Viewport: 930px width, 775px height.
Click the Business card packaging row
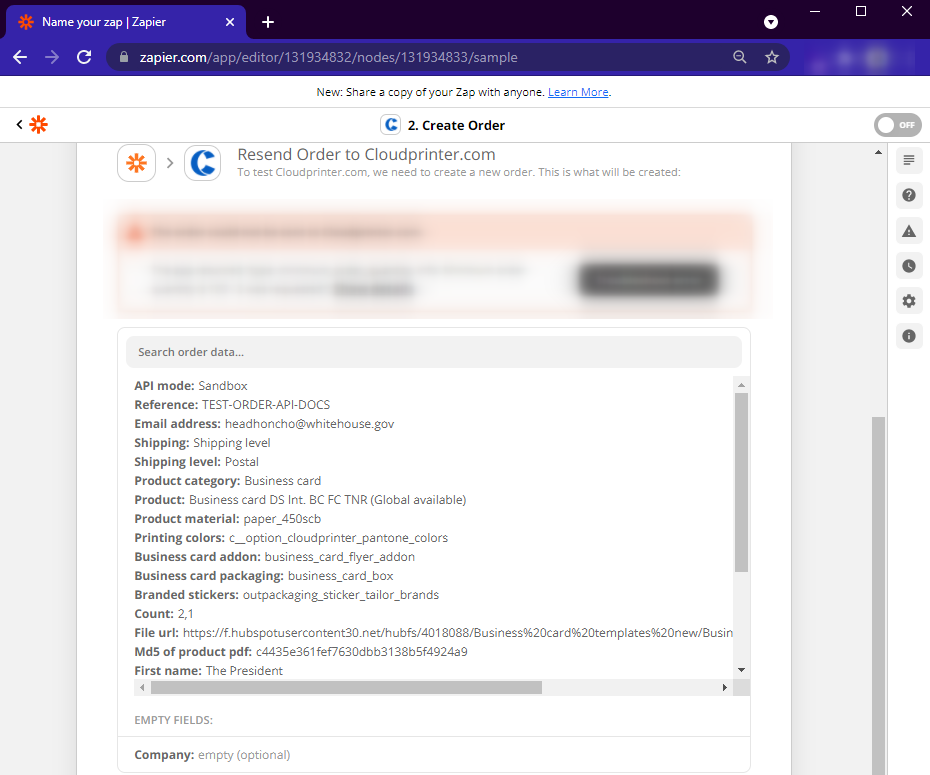[x=264, y=576]
